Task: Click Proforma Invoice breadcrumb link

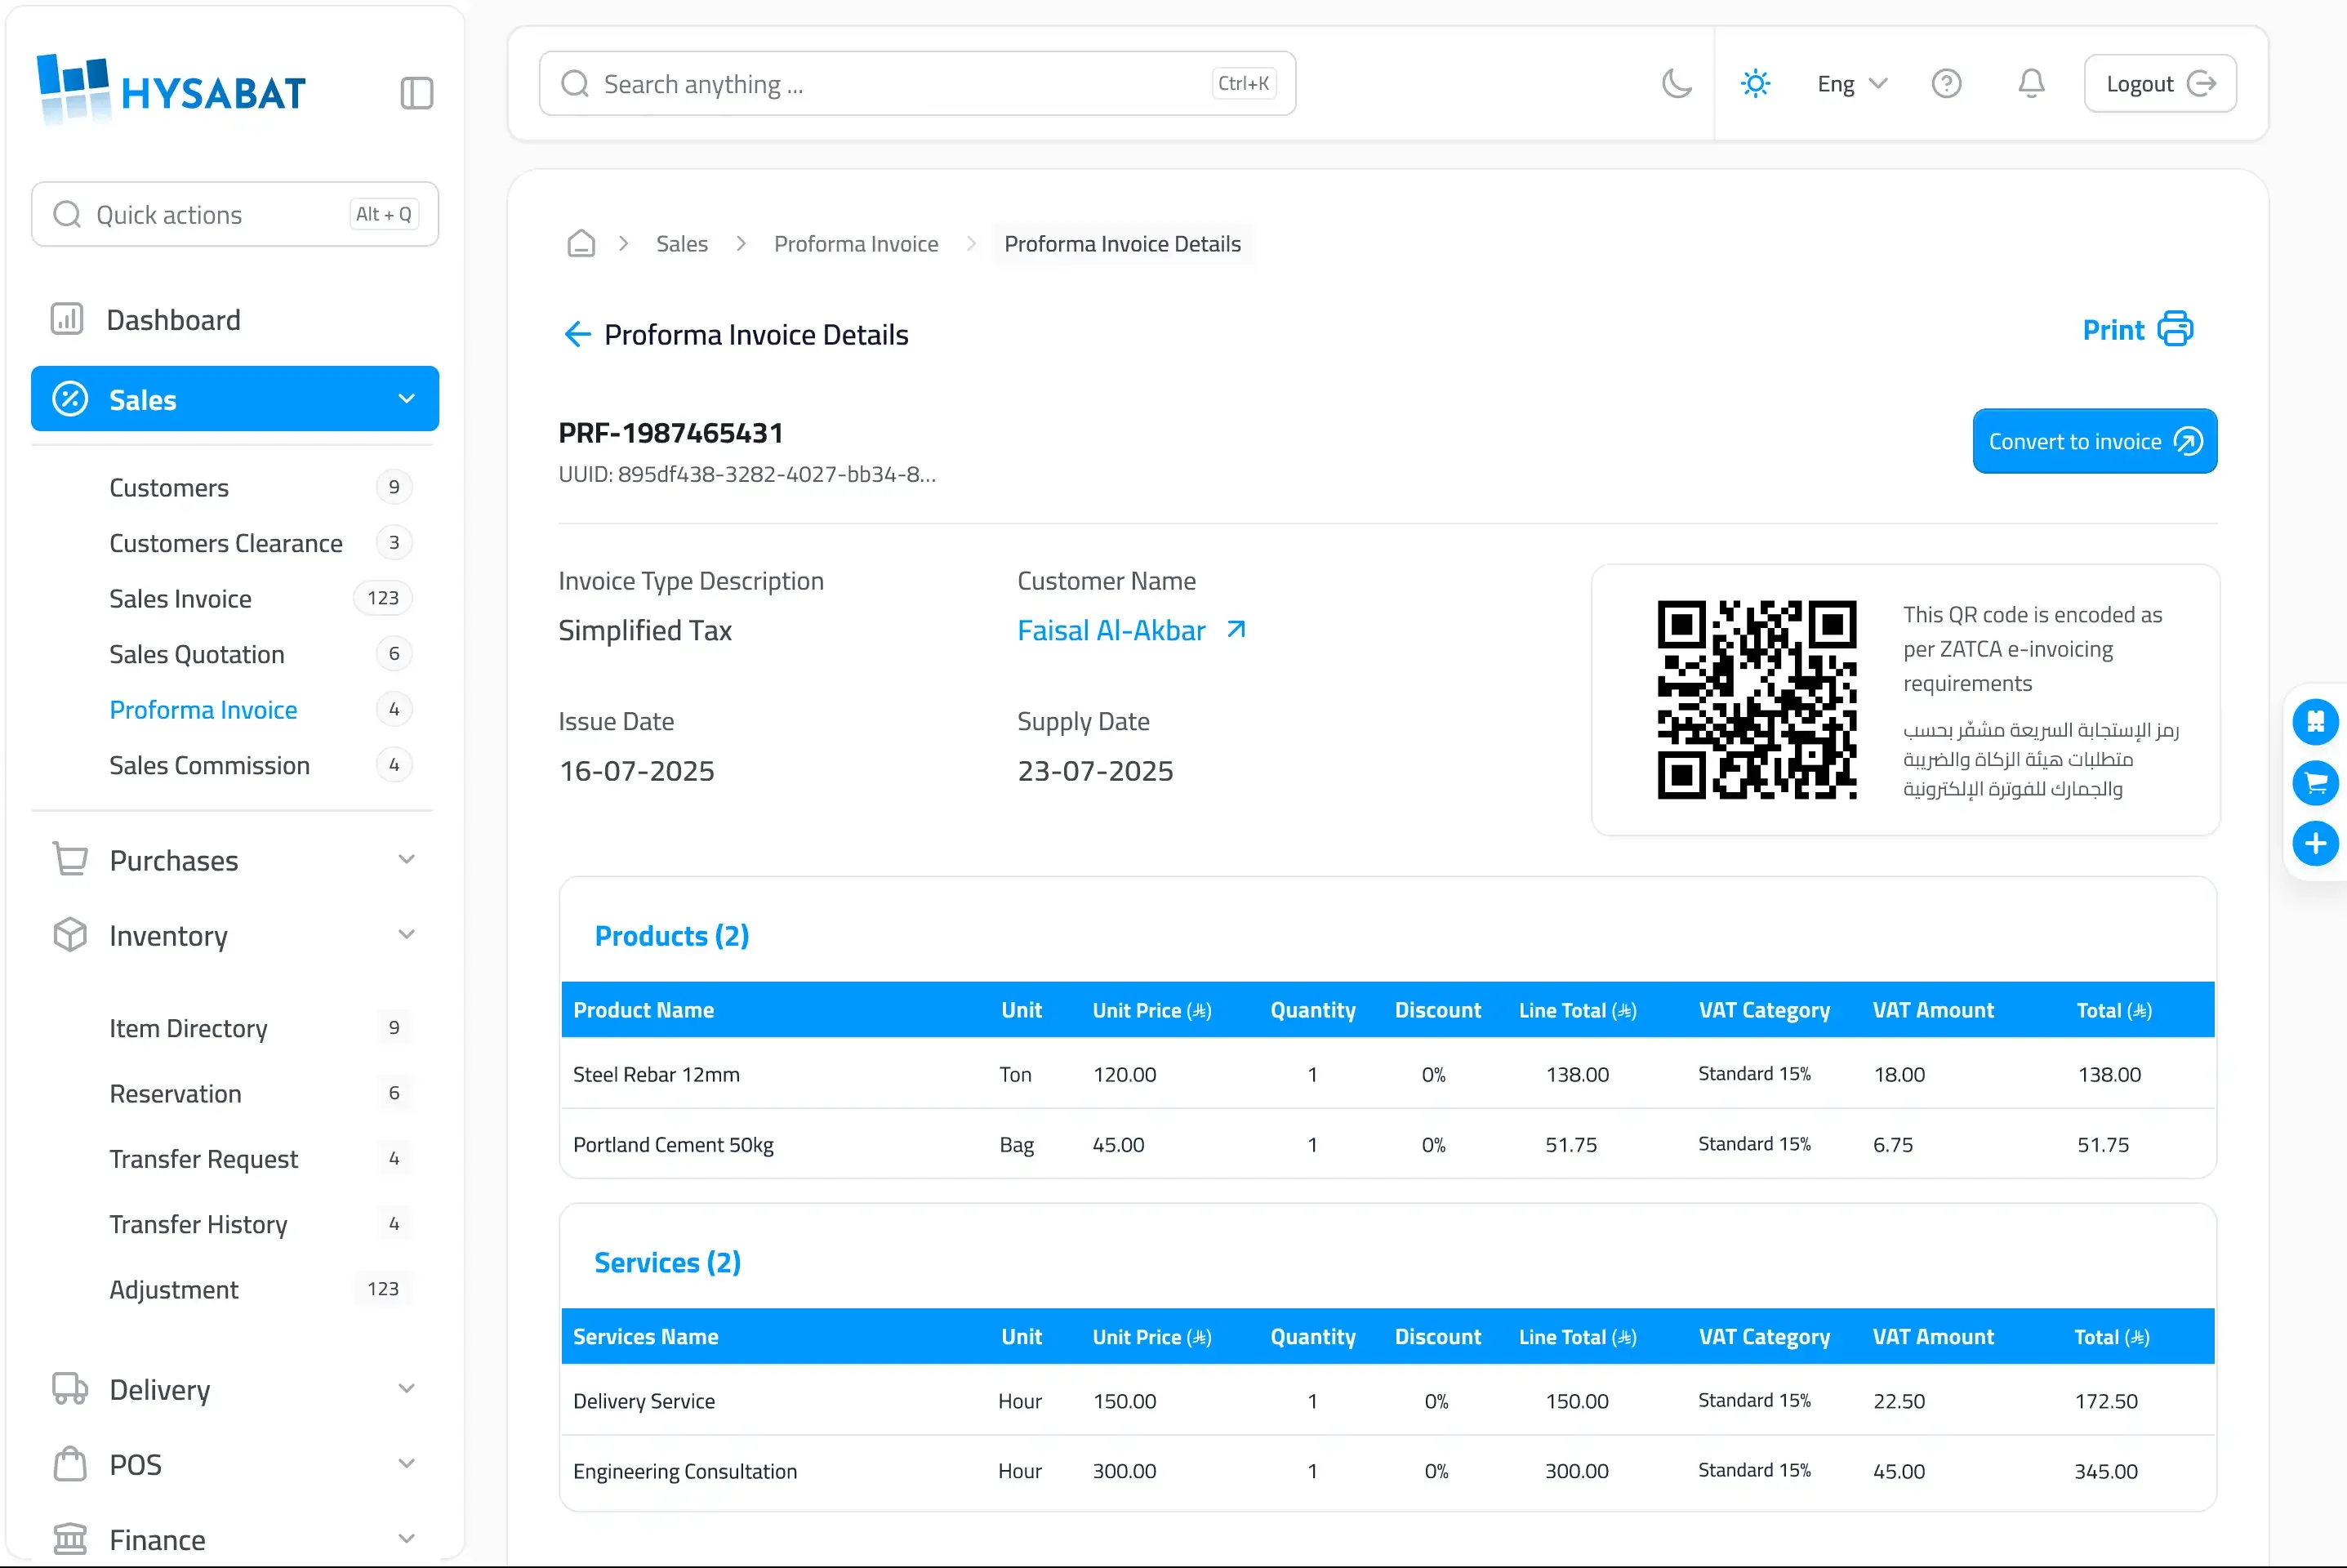Action: [x=856, y=244]
